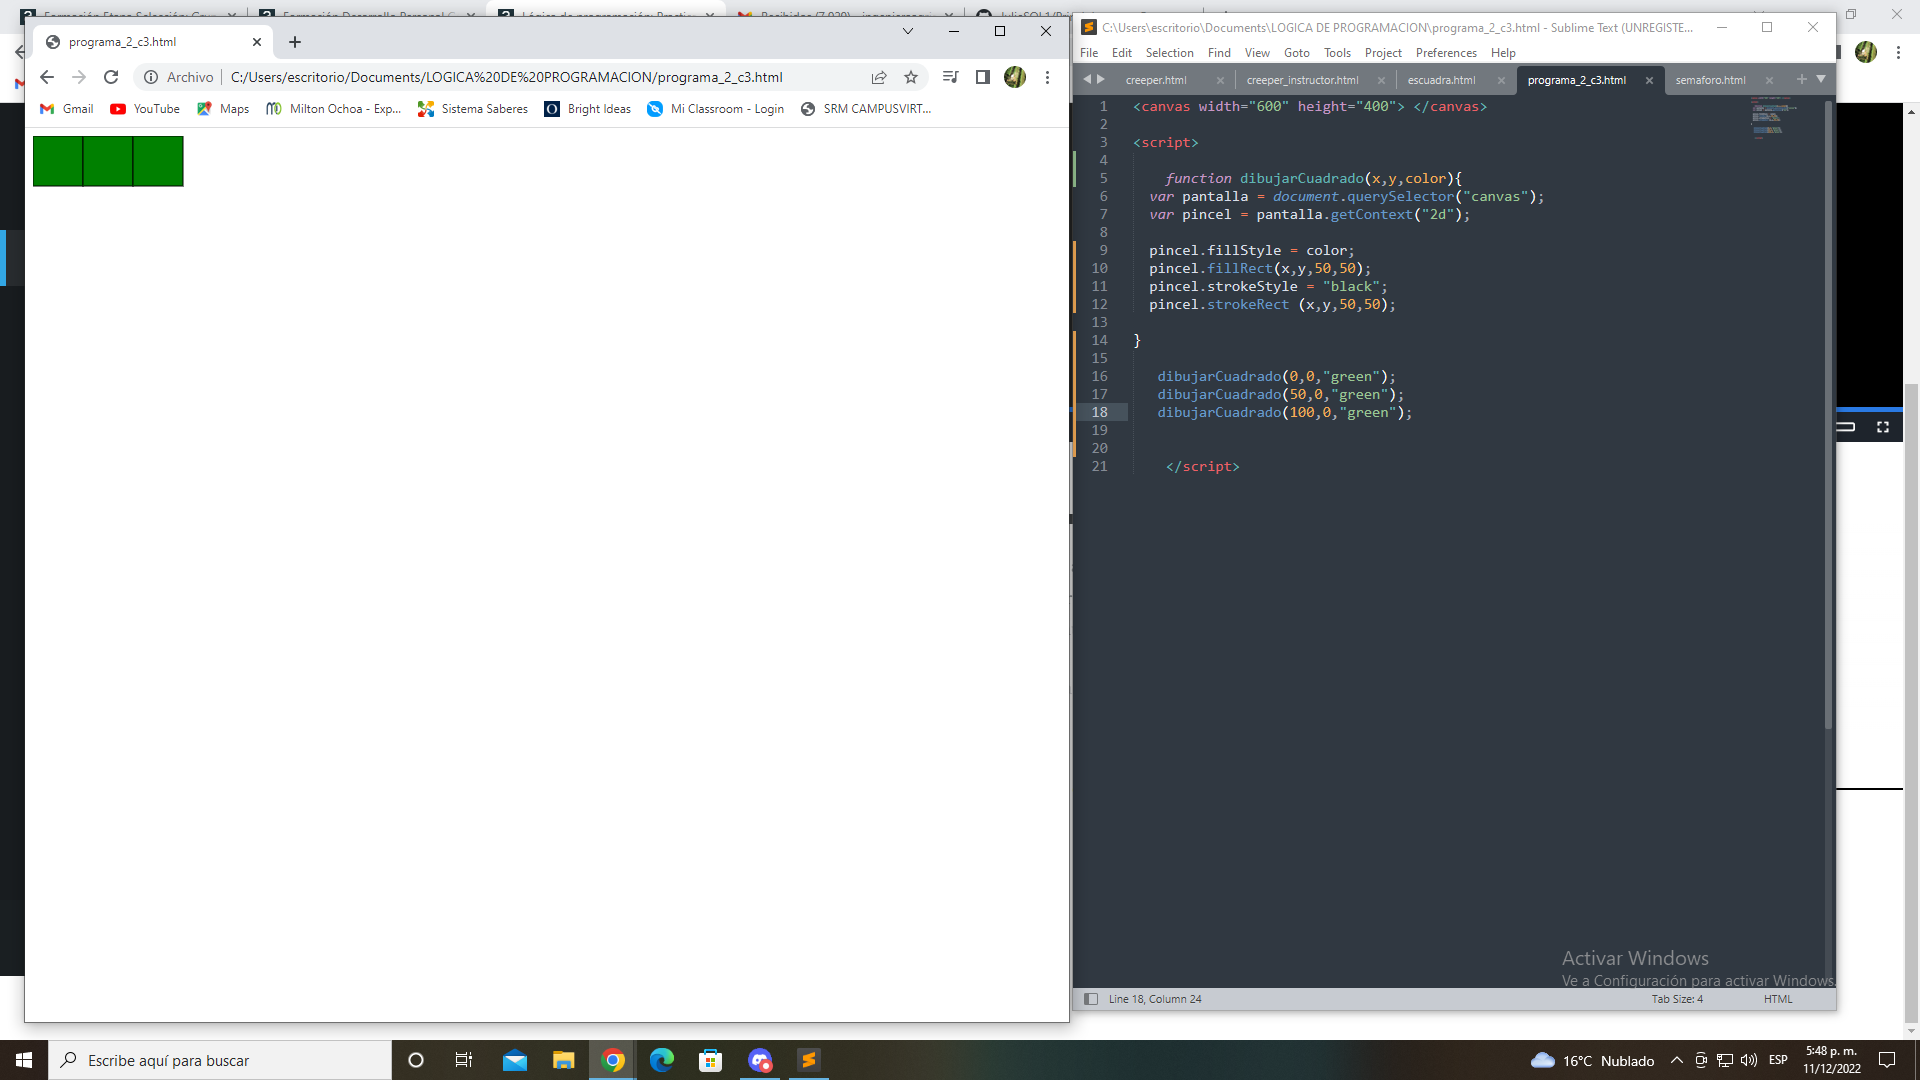Click the Chrome address bar URL
1920x1080 pixels.
[x=506, y=77]
